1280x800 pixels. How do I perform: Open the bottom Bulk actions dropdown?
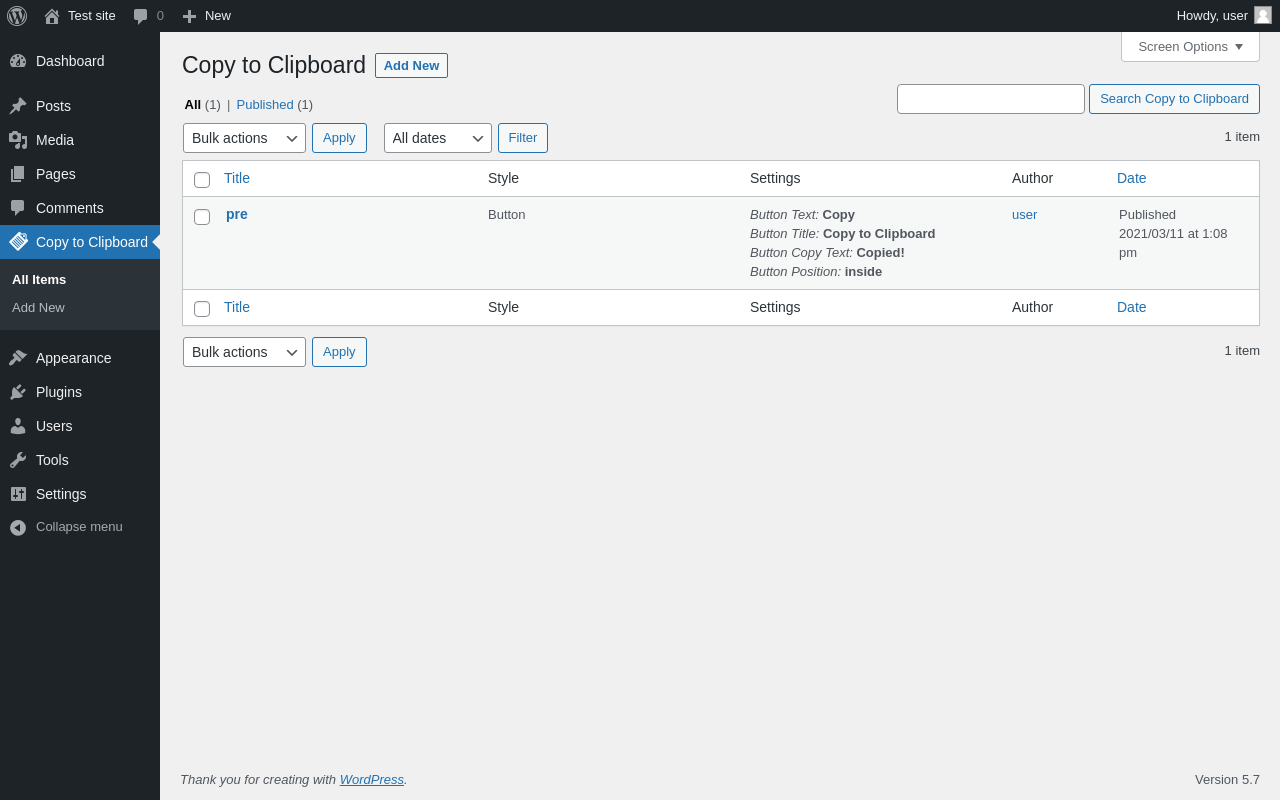[244, 352]
